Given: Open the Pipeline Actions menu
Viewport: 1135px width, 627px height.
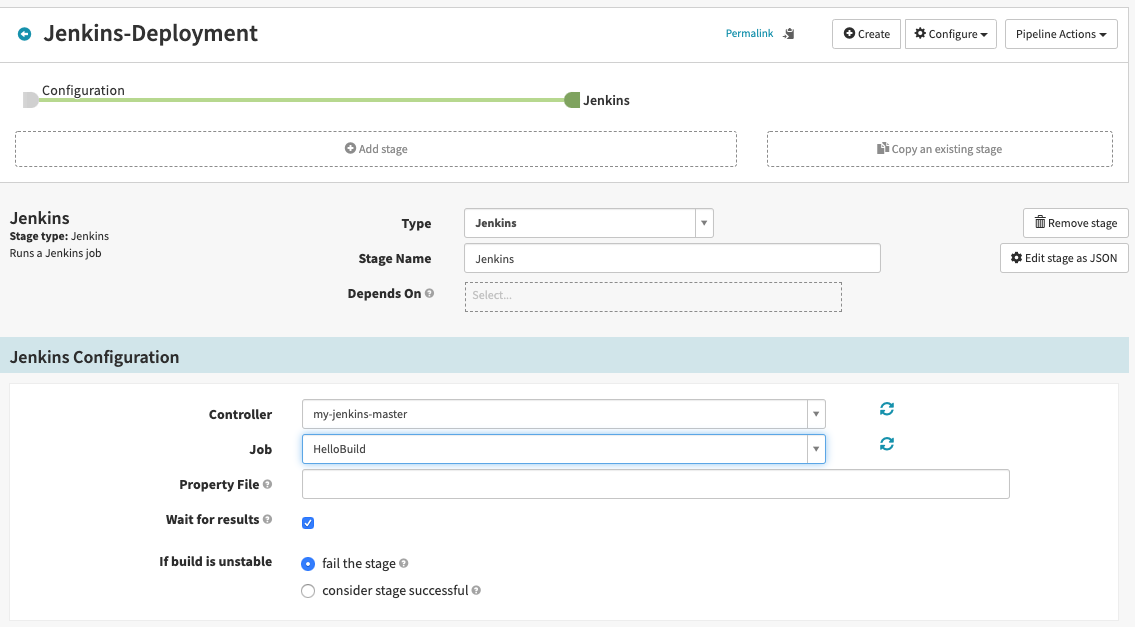Looking at the screenshot, I should pyautogui.click(x=1060, y=34).
